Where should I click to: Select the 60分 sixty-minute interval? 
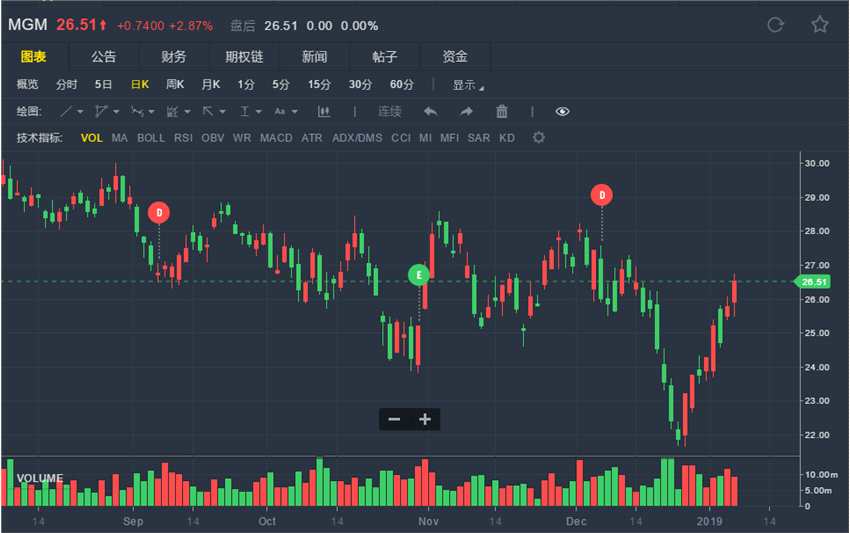[402, 84]
